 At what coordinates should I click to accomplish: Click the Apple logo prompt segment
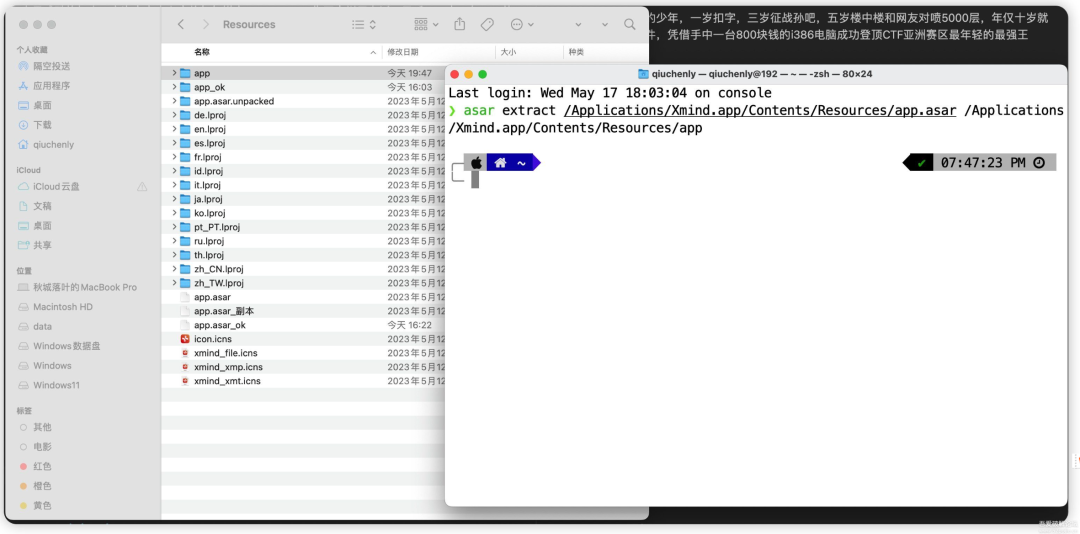click(x=476, y=163)
